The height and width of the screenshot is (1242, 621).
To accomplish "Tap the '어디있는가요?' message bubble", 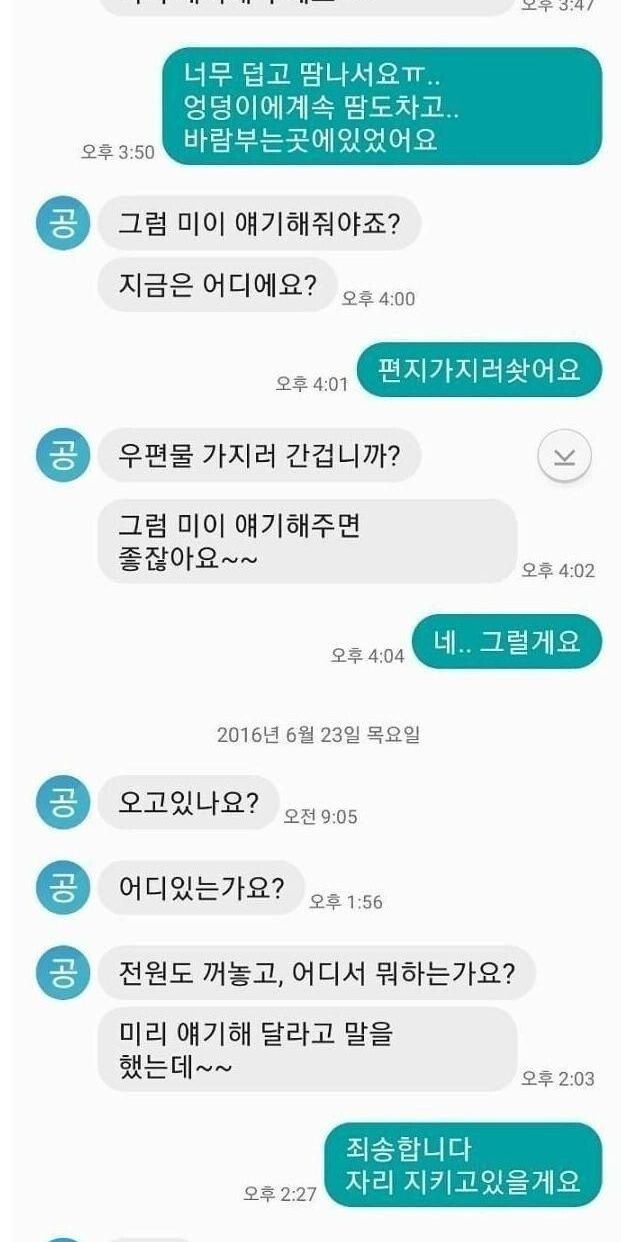I will click(x=201, y=888).
